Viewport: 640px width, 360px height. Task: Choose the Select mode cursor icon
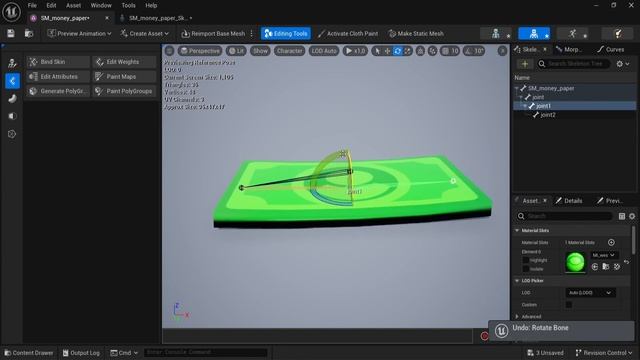point(377,51)
